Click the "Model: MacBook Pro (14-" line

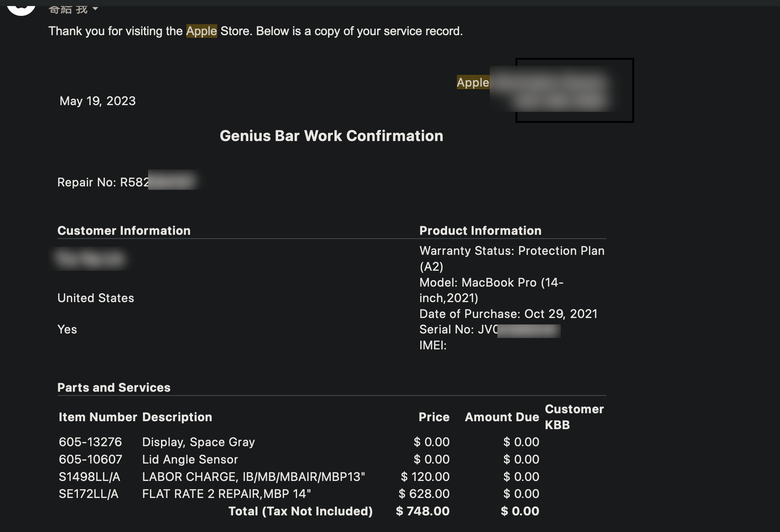point(491,282)
